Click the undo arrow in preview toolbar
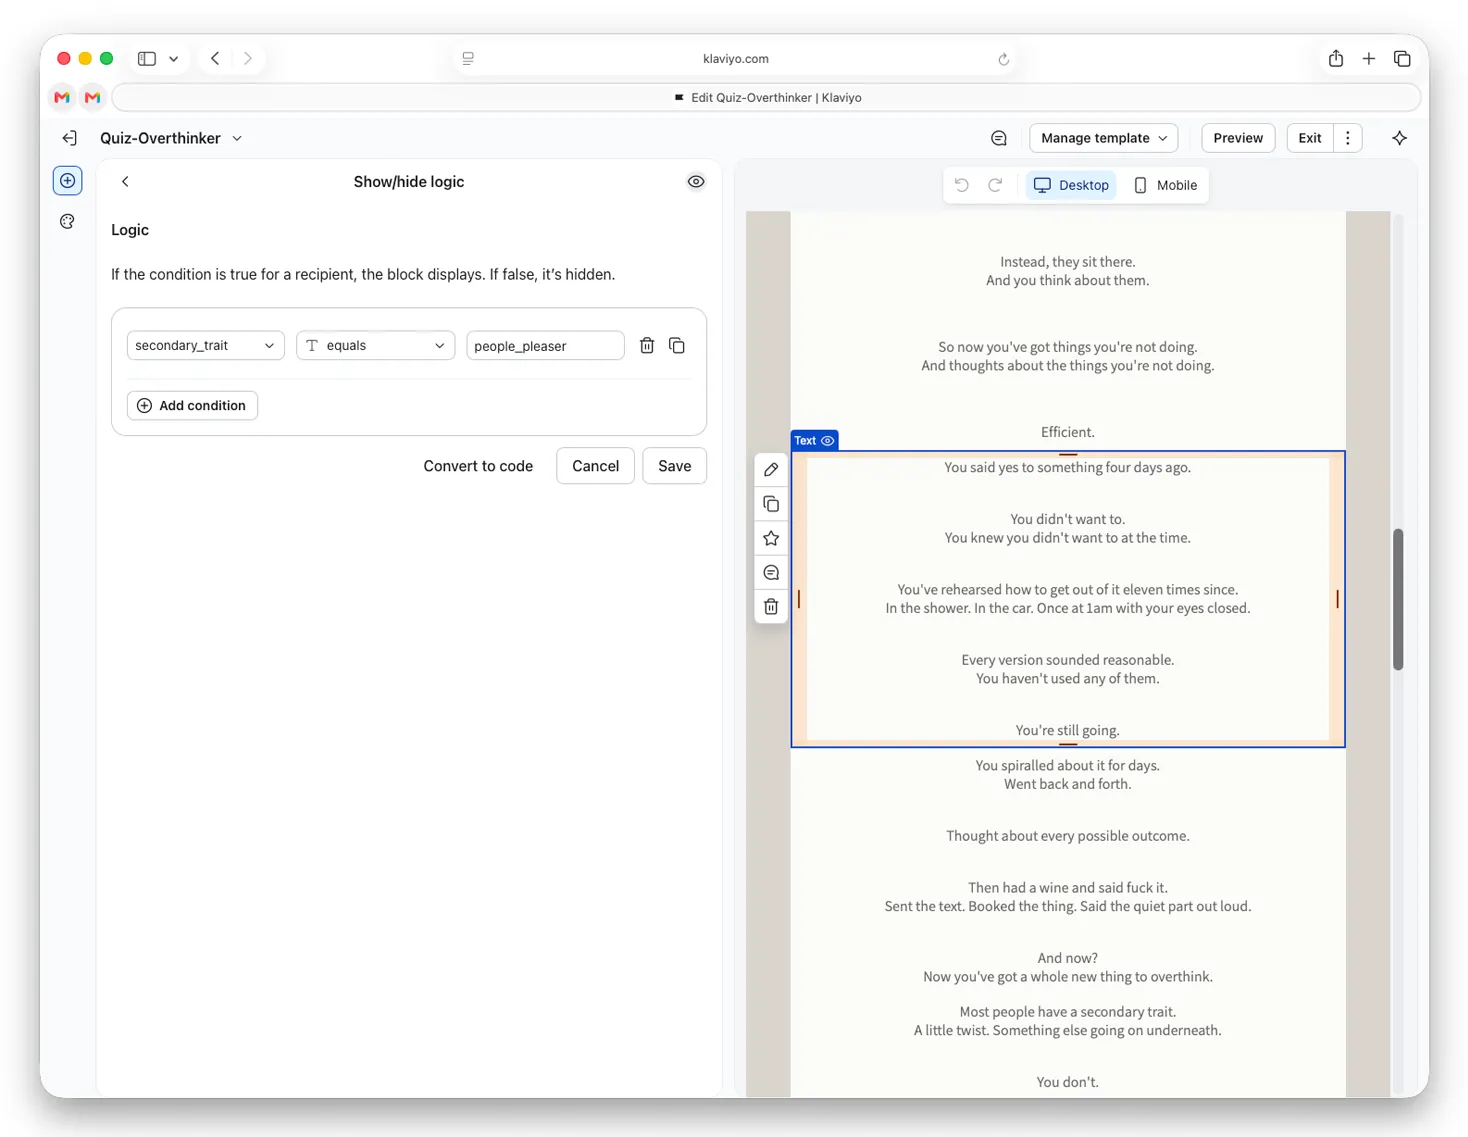The image size is (1468, 1137). 961,185
